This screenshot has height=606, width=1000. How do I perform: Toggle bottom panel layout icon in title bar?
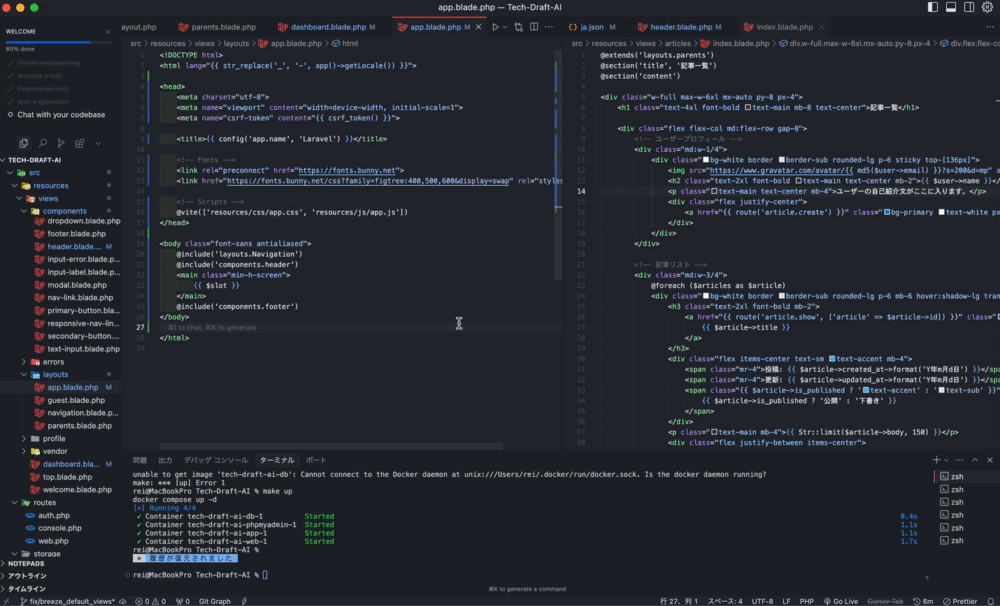[951, 7]
